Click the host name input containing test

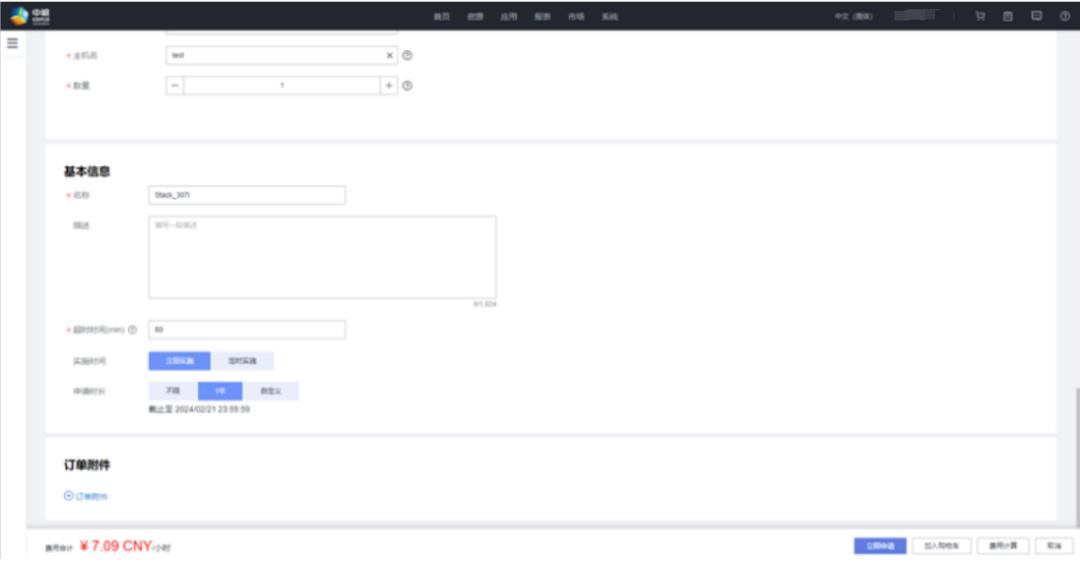[282, 55]
